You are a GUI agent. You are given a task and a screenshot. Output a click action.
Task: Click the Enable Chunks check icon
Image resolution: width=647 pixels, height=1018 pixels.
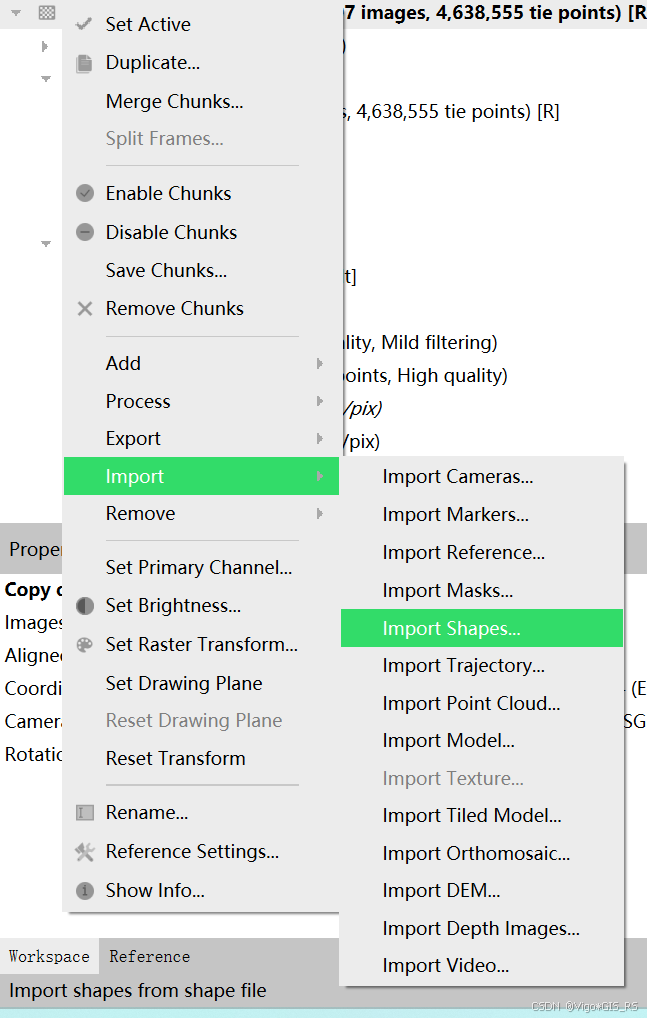[x=85, y=194]
